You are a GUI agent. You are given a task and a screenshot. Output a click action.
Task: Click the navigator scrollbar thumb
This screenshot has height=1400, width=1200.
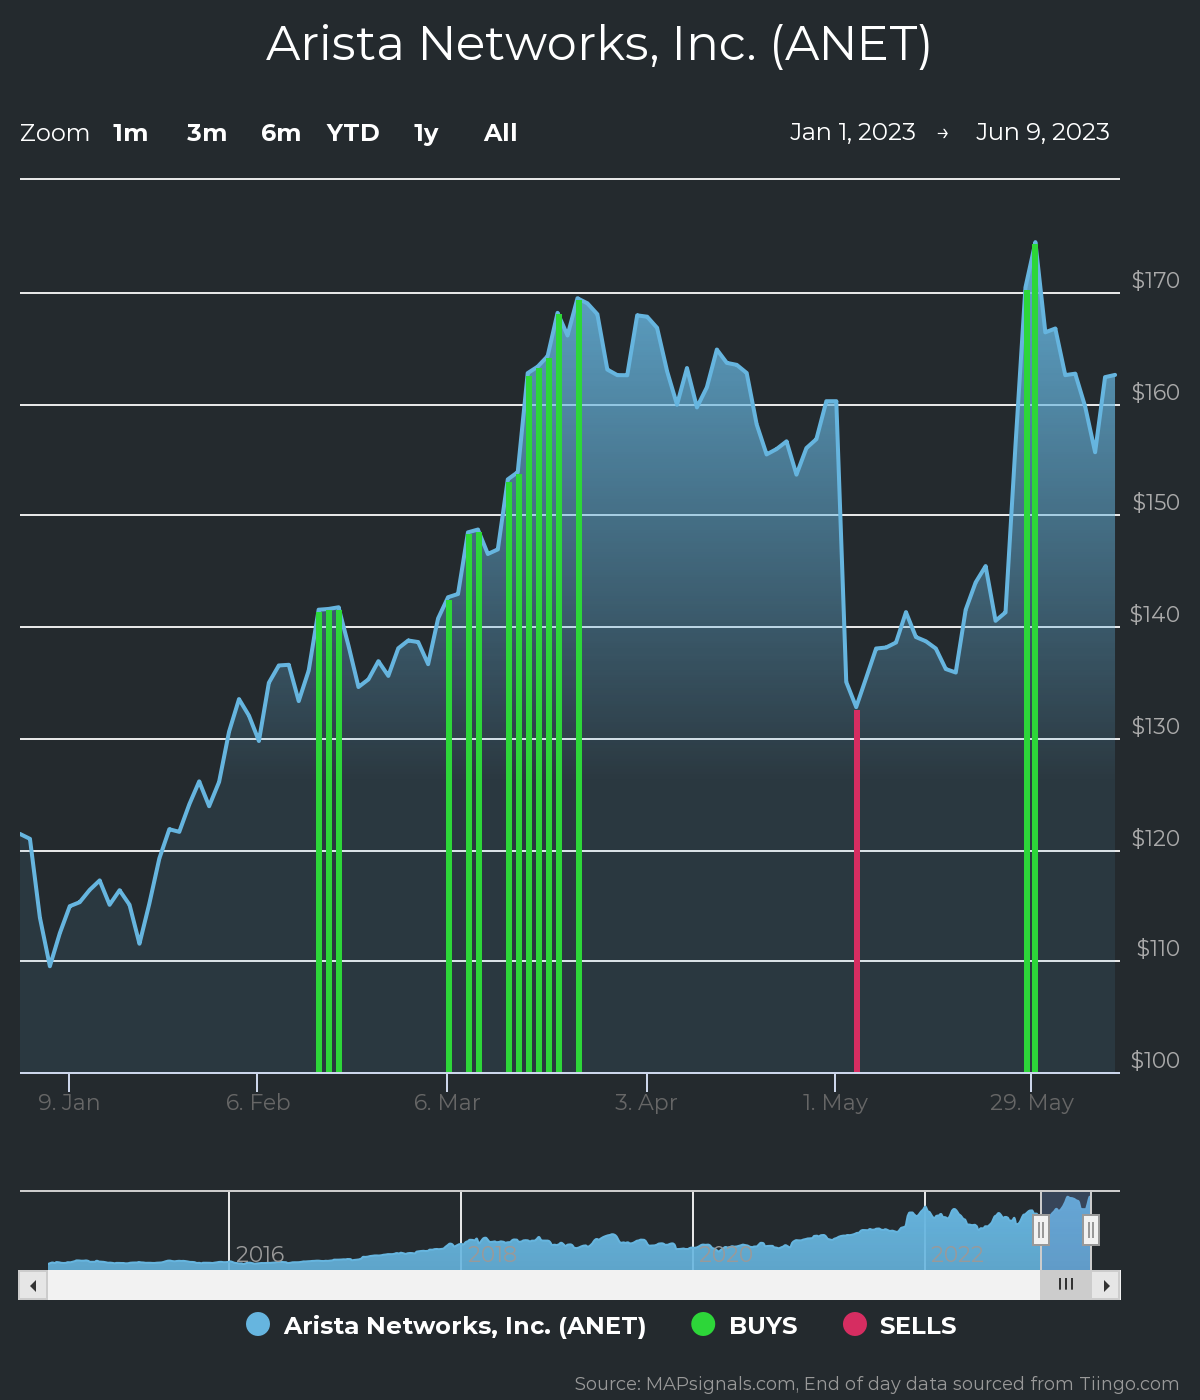(1066, 1285)
